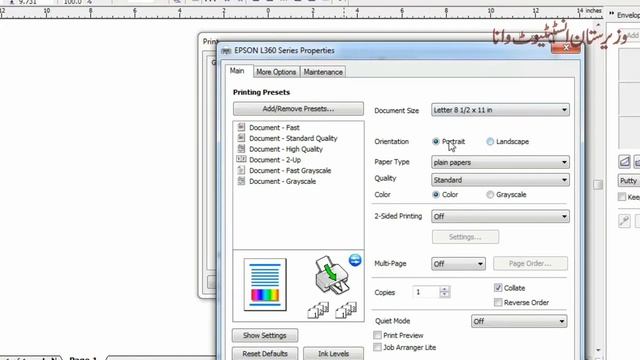The image size is (640, 360).
Task: Select Grayscale printing radio button
Action: (490, 195)
